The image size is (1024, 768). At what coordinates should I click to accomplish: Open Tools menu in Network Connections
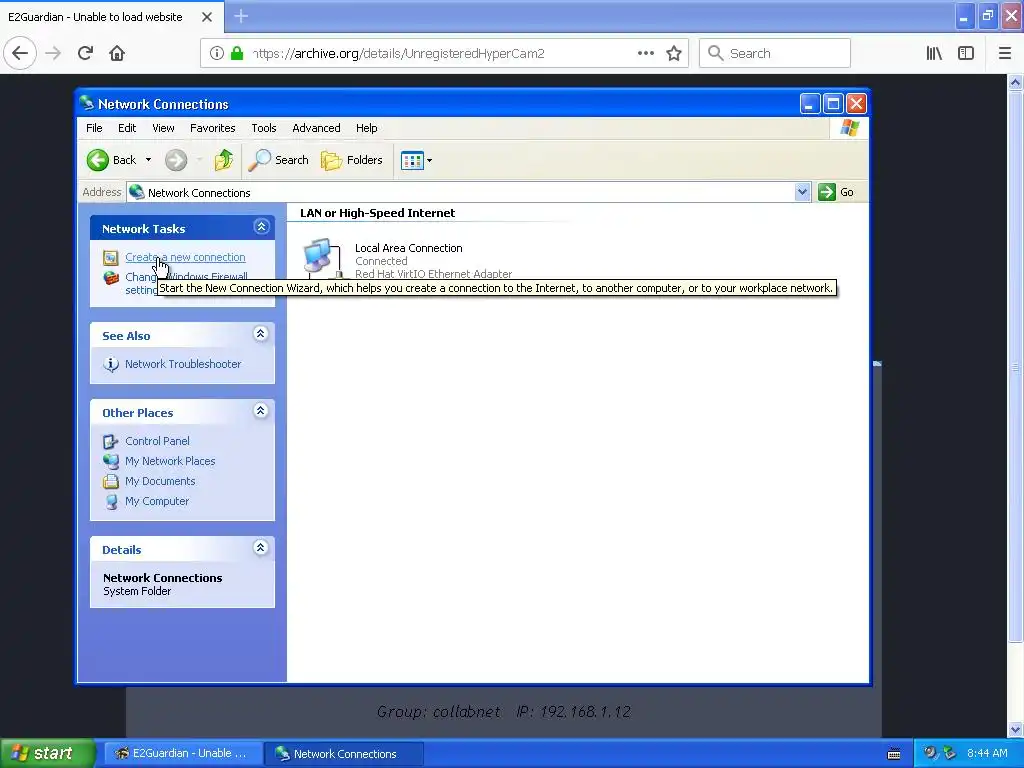(264, 128)
